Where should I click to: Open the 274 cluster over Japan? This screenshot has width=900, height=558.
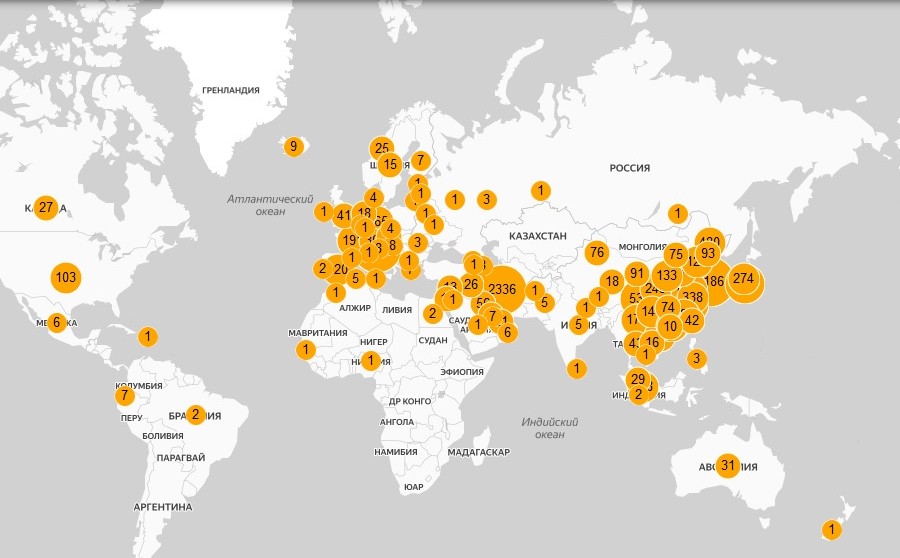743,278
